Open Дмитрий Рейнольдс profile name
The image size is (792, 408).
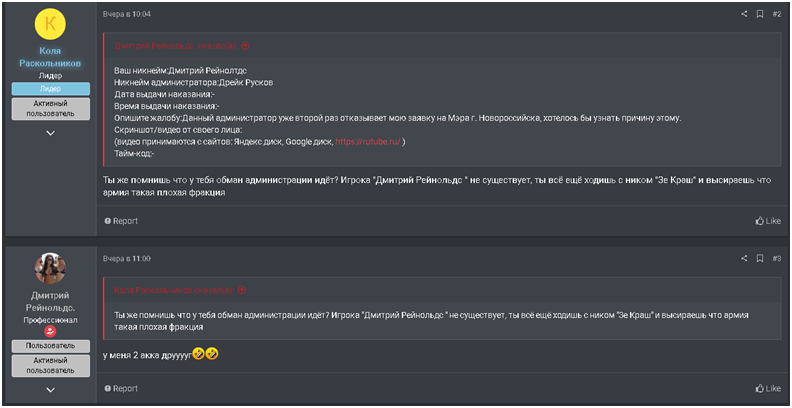coord(51,301)
